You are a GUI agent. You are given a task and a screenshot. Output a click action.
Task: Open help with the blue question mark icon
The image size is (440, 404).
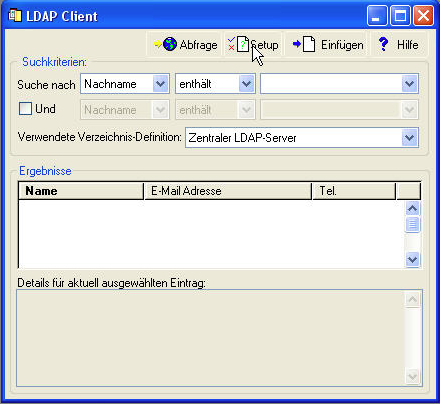coord(383,44)
